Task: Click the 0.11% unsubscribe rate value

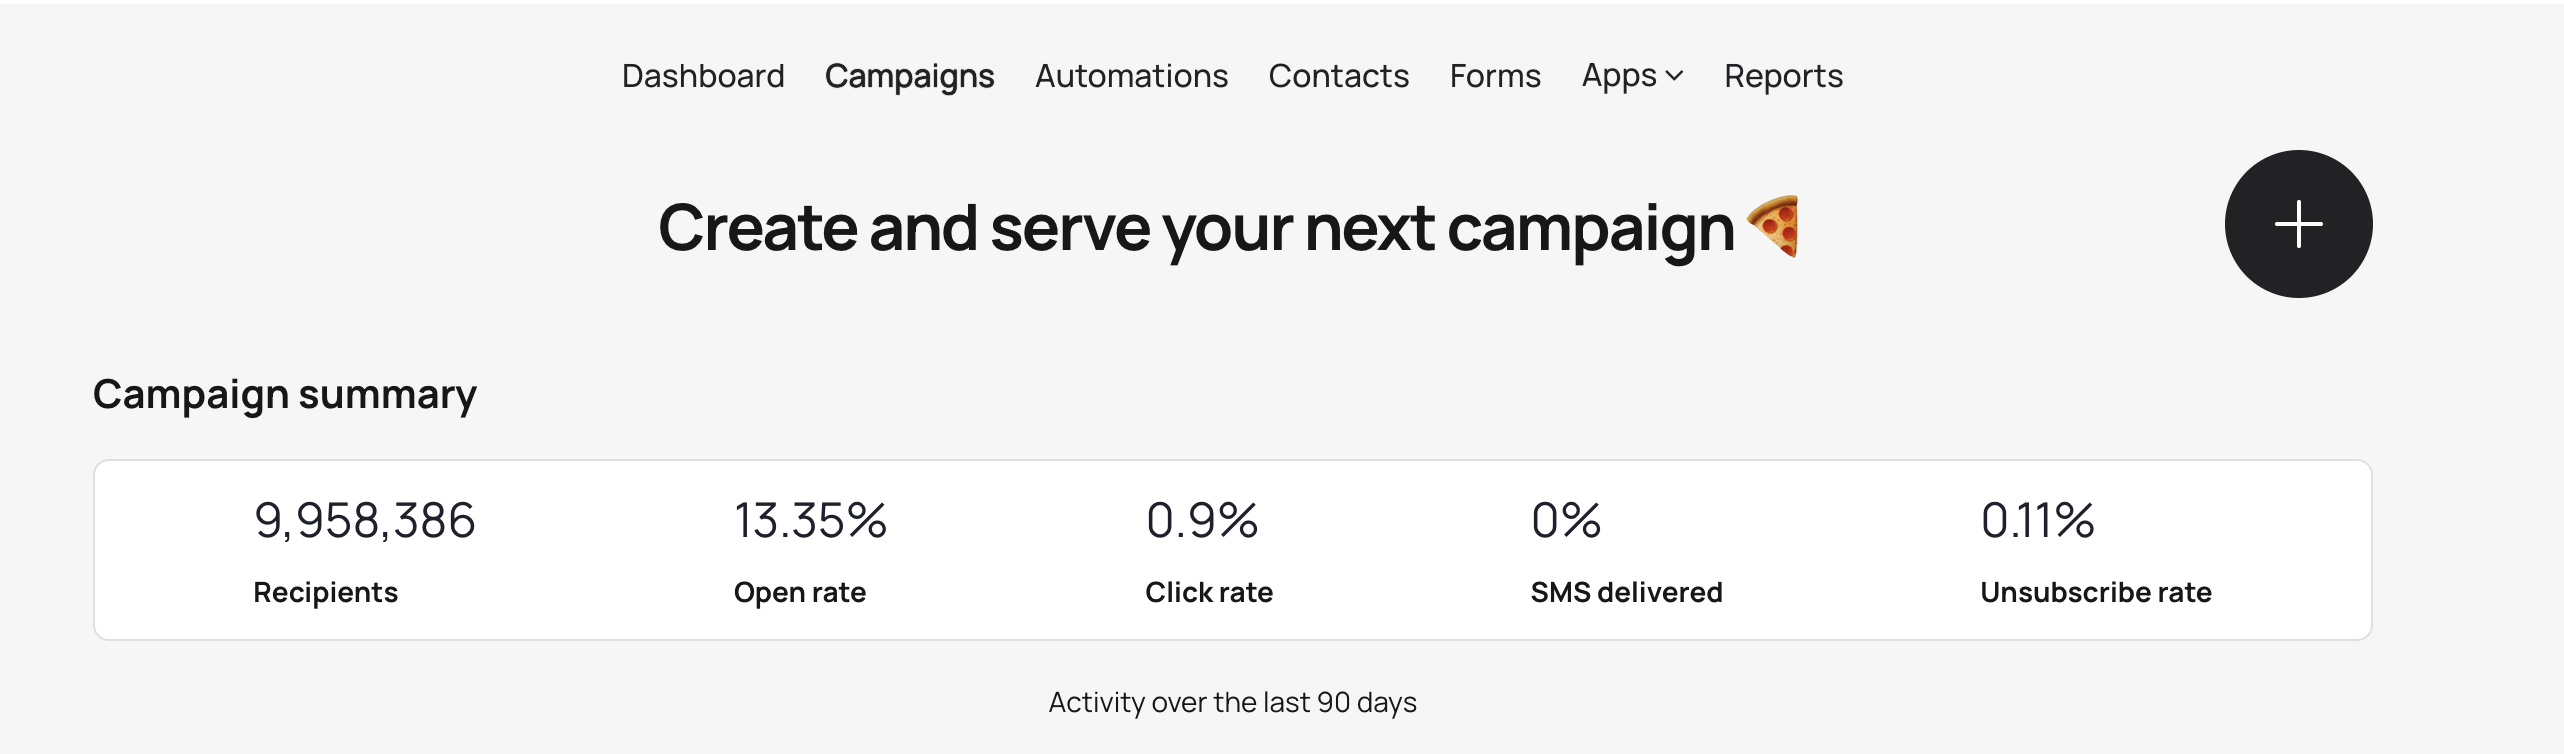Action: point(2037,521)
